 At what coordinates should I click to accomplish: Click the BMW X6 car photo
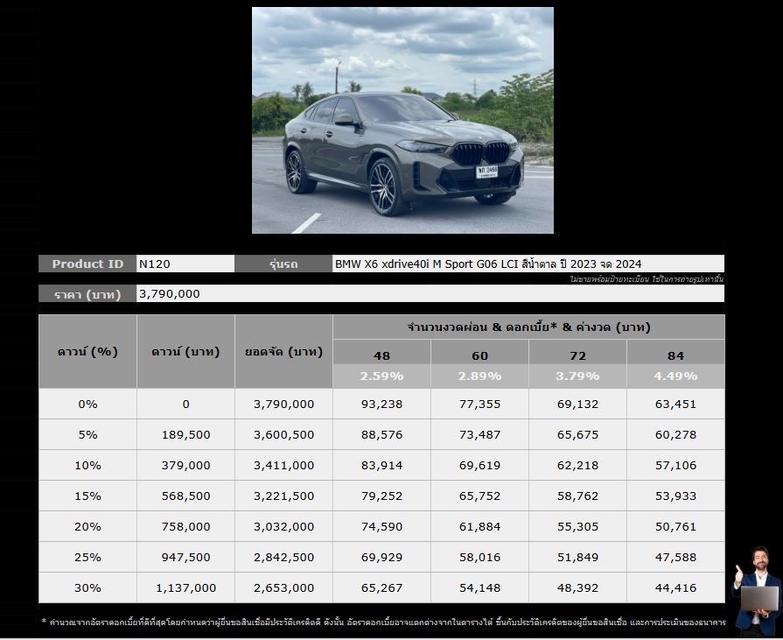coord(402,120)
